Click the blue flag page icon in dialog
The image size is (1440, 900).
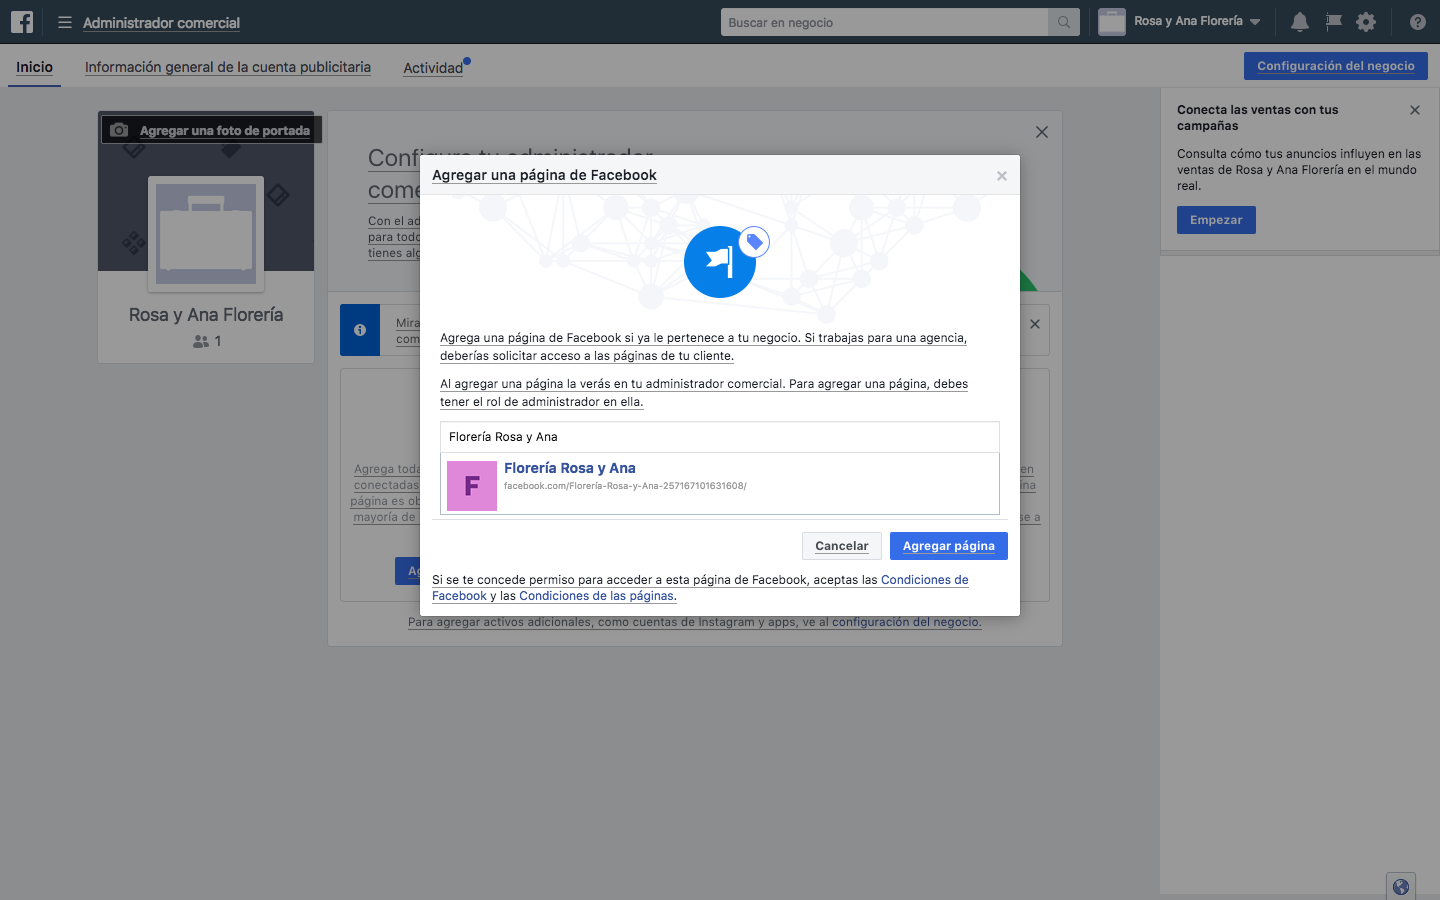pyautogui.click(x=720, y=262)
